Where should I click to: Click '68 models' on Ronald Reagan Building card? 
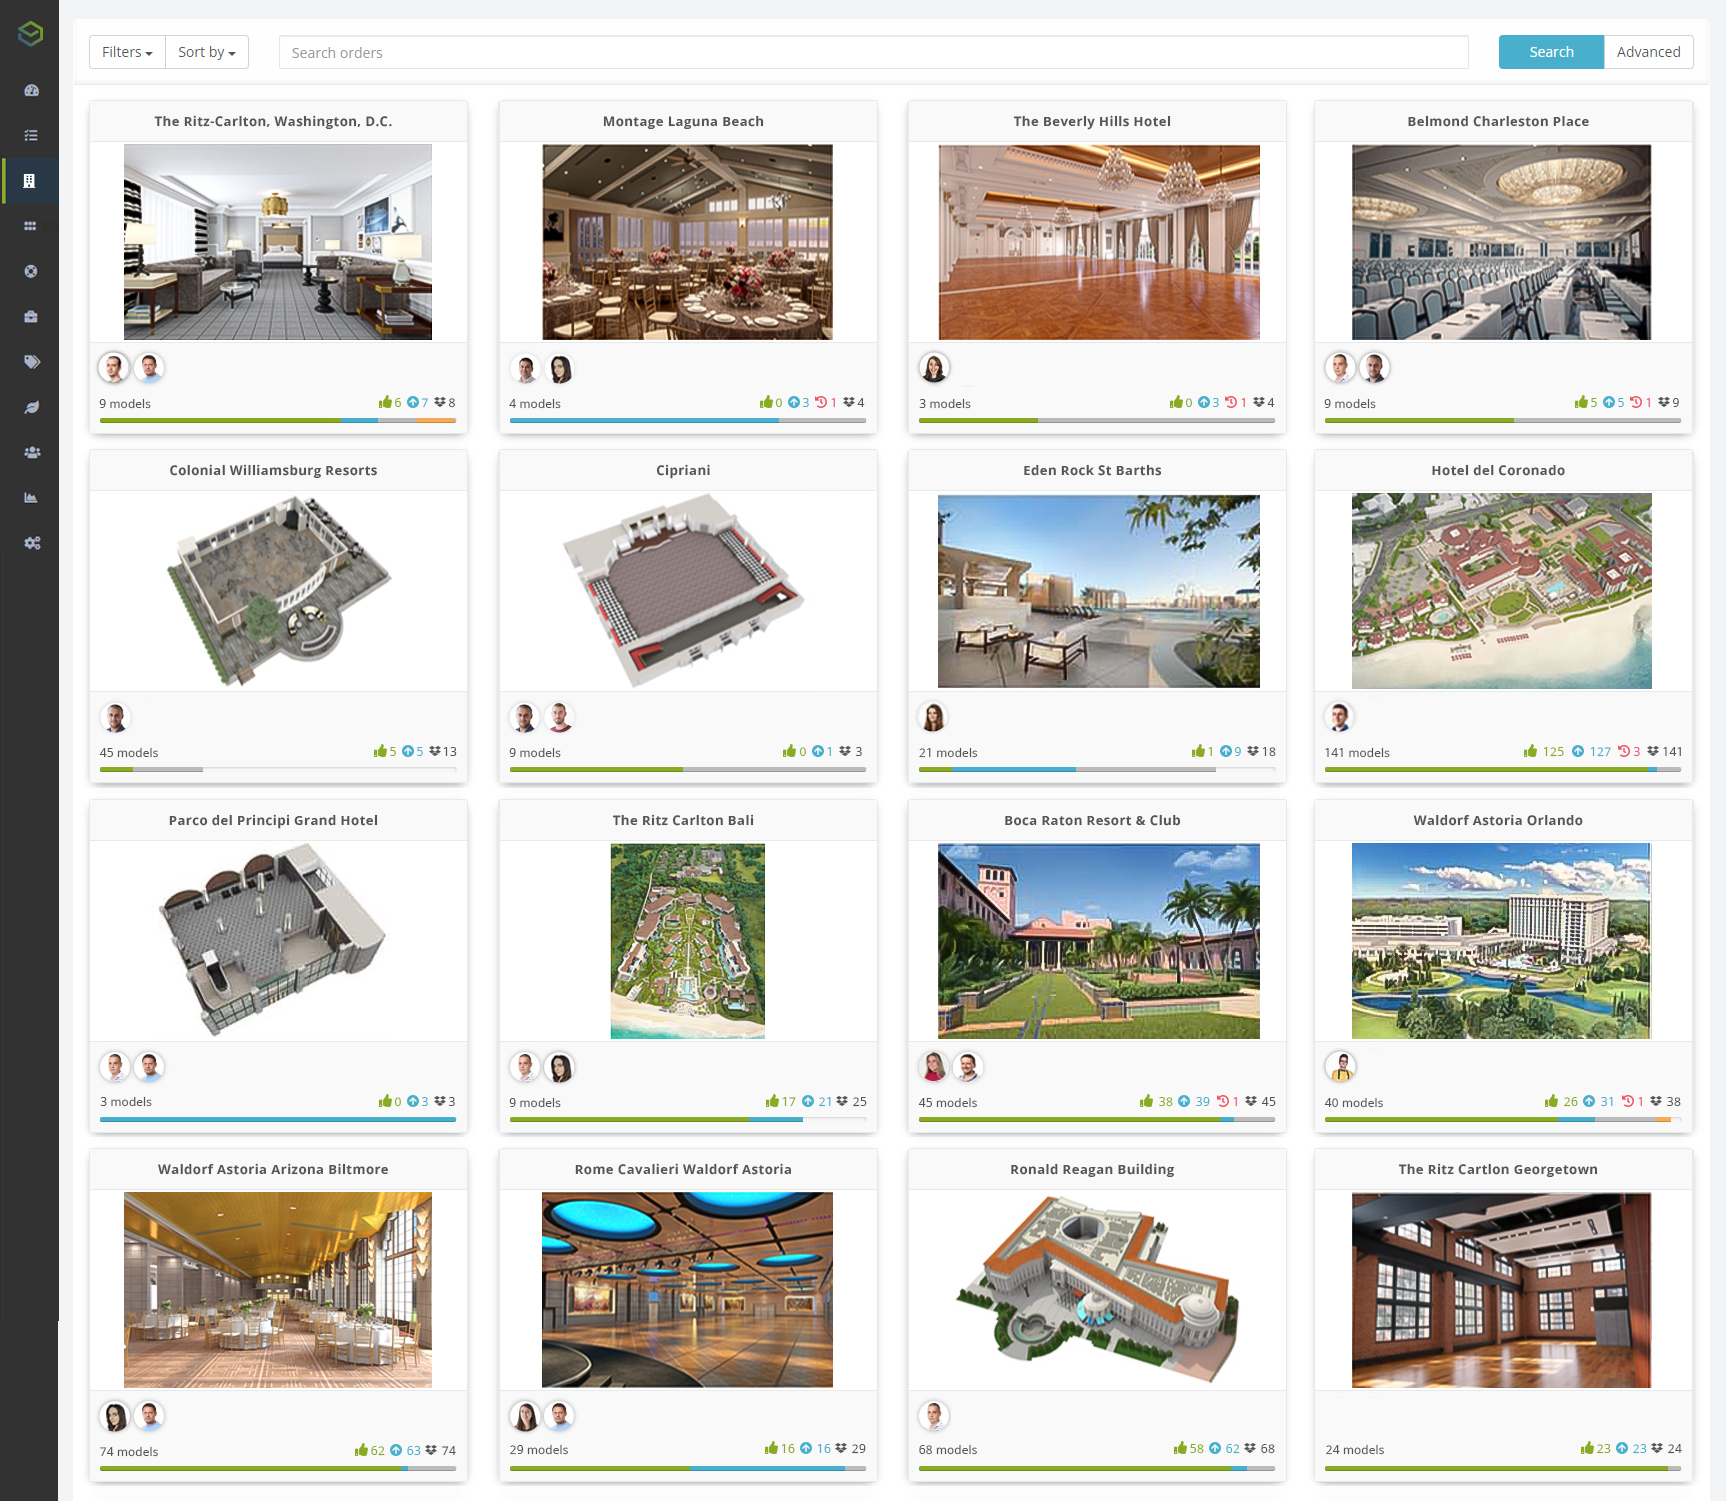[948, 1449]
